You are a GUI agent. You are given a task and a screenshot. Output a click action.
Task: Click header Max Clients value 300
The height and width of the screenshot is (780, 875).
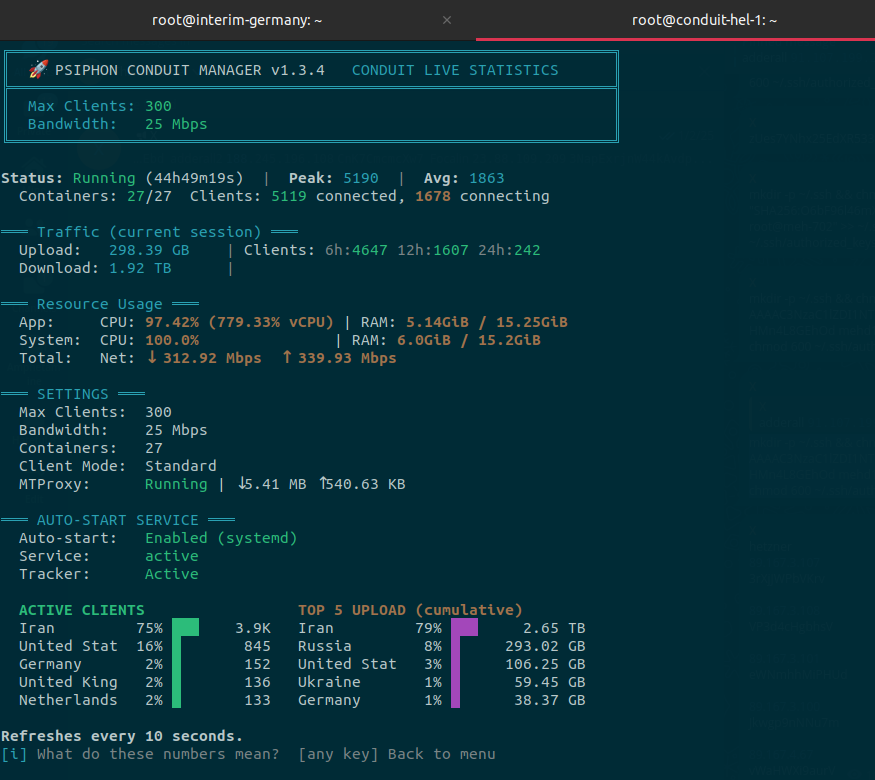158,106
